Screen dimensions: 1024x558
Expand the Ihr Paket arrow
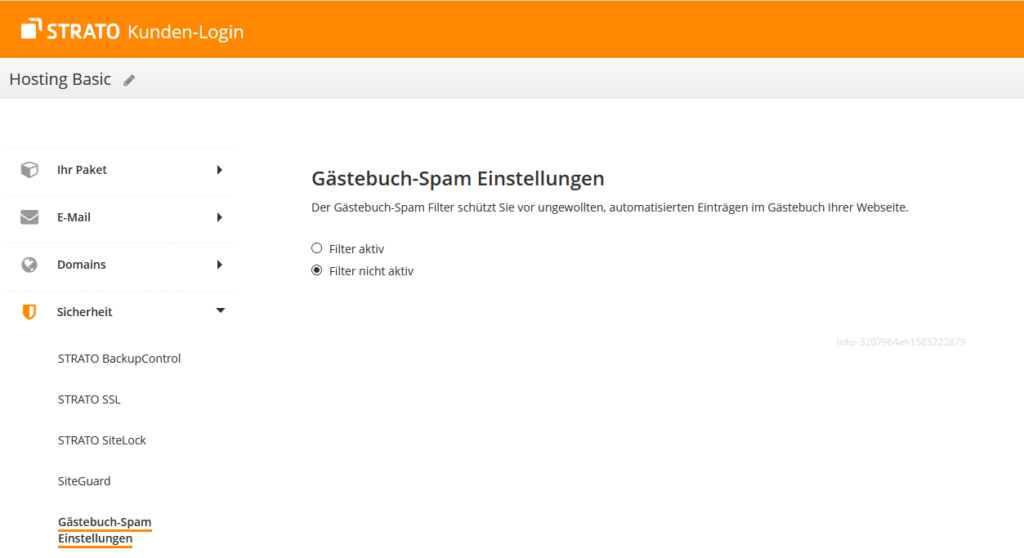219,170
